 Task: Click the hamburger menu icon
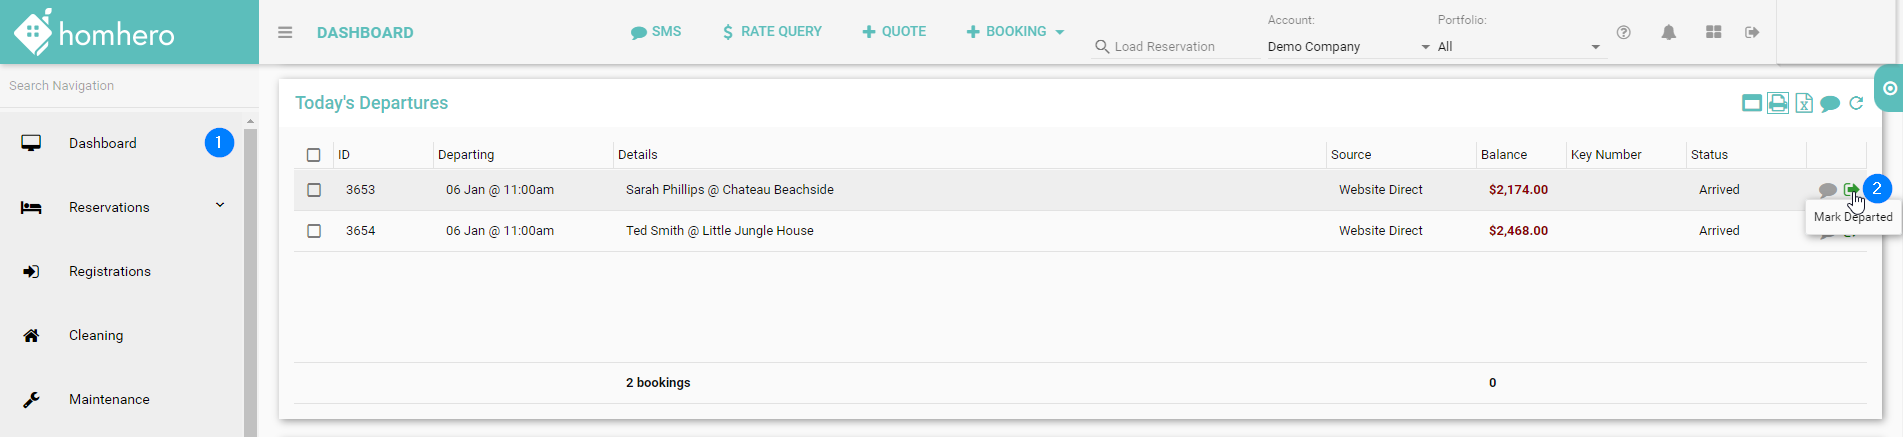(x=285, y=32)
